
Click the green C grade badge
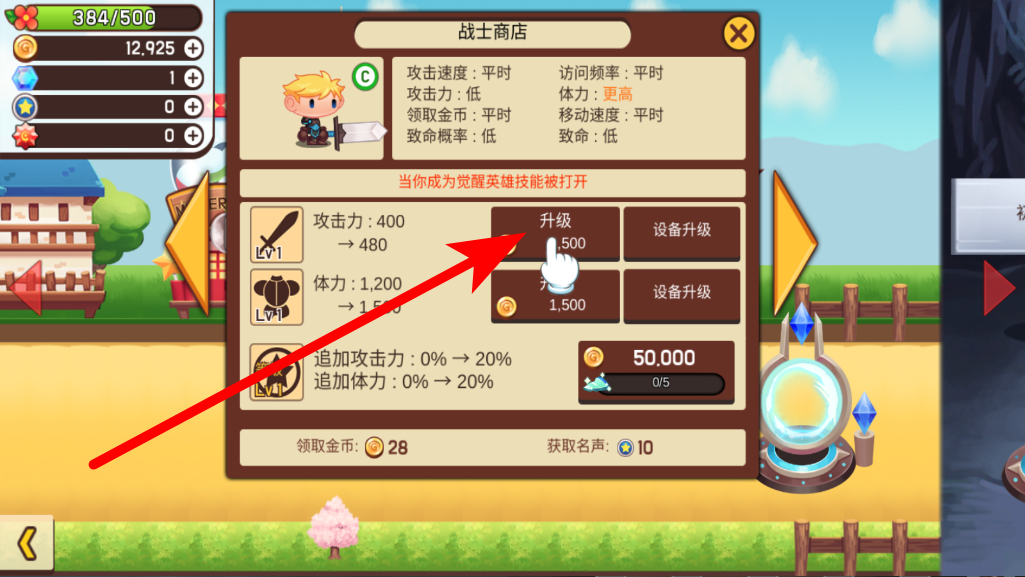pyautogui.click(x=365, y=77)
